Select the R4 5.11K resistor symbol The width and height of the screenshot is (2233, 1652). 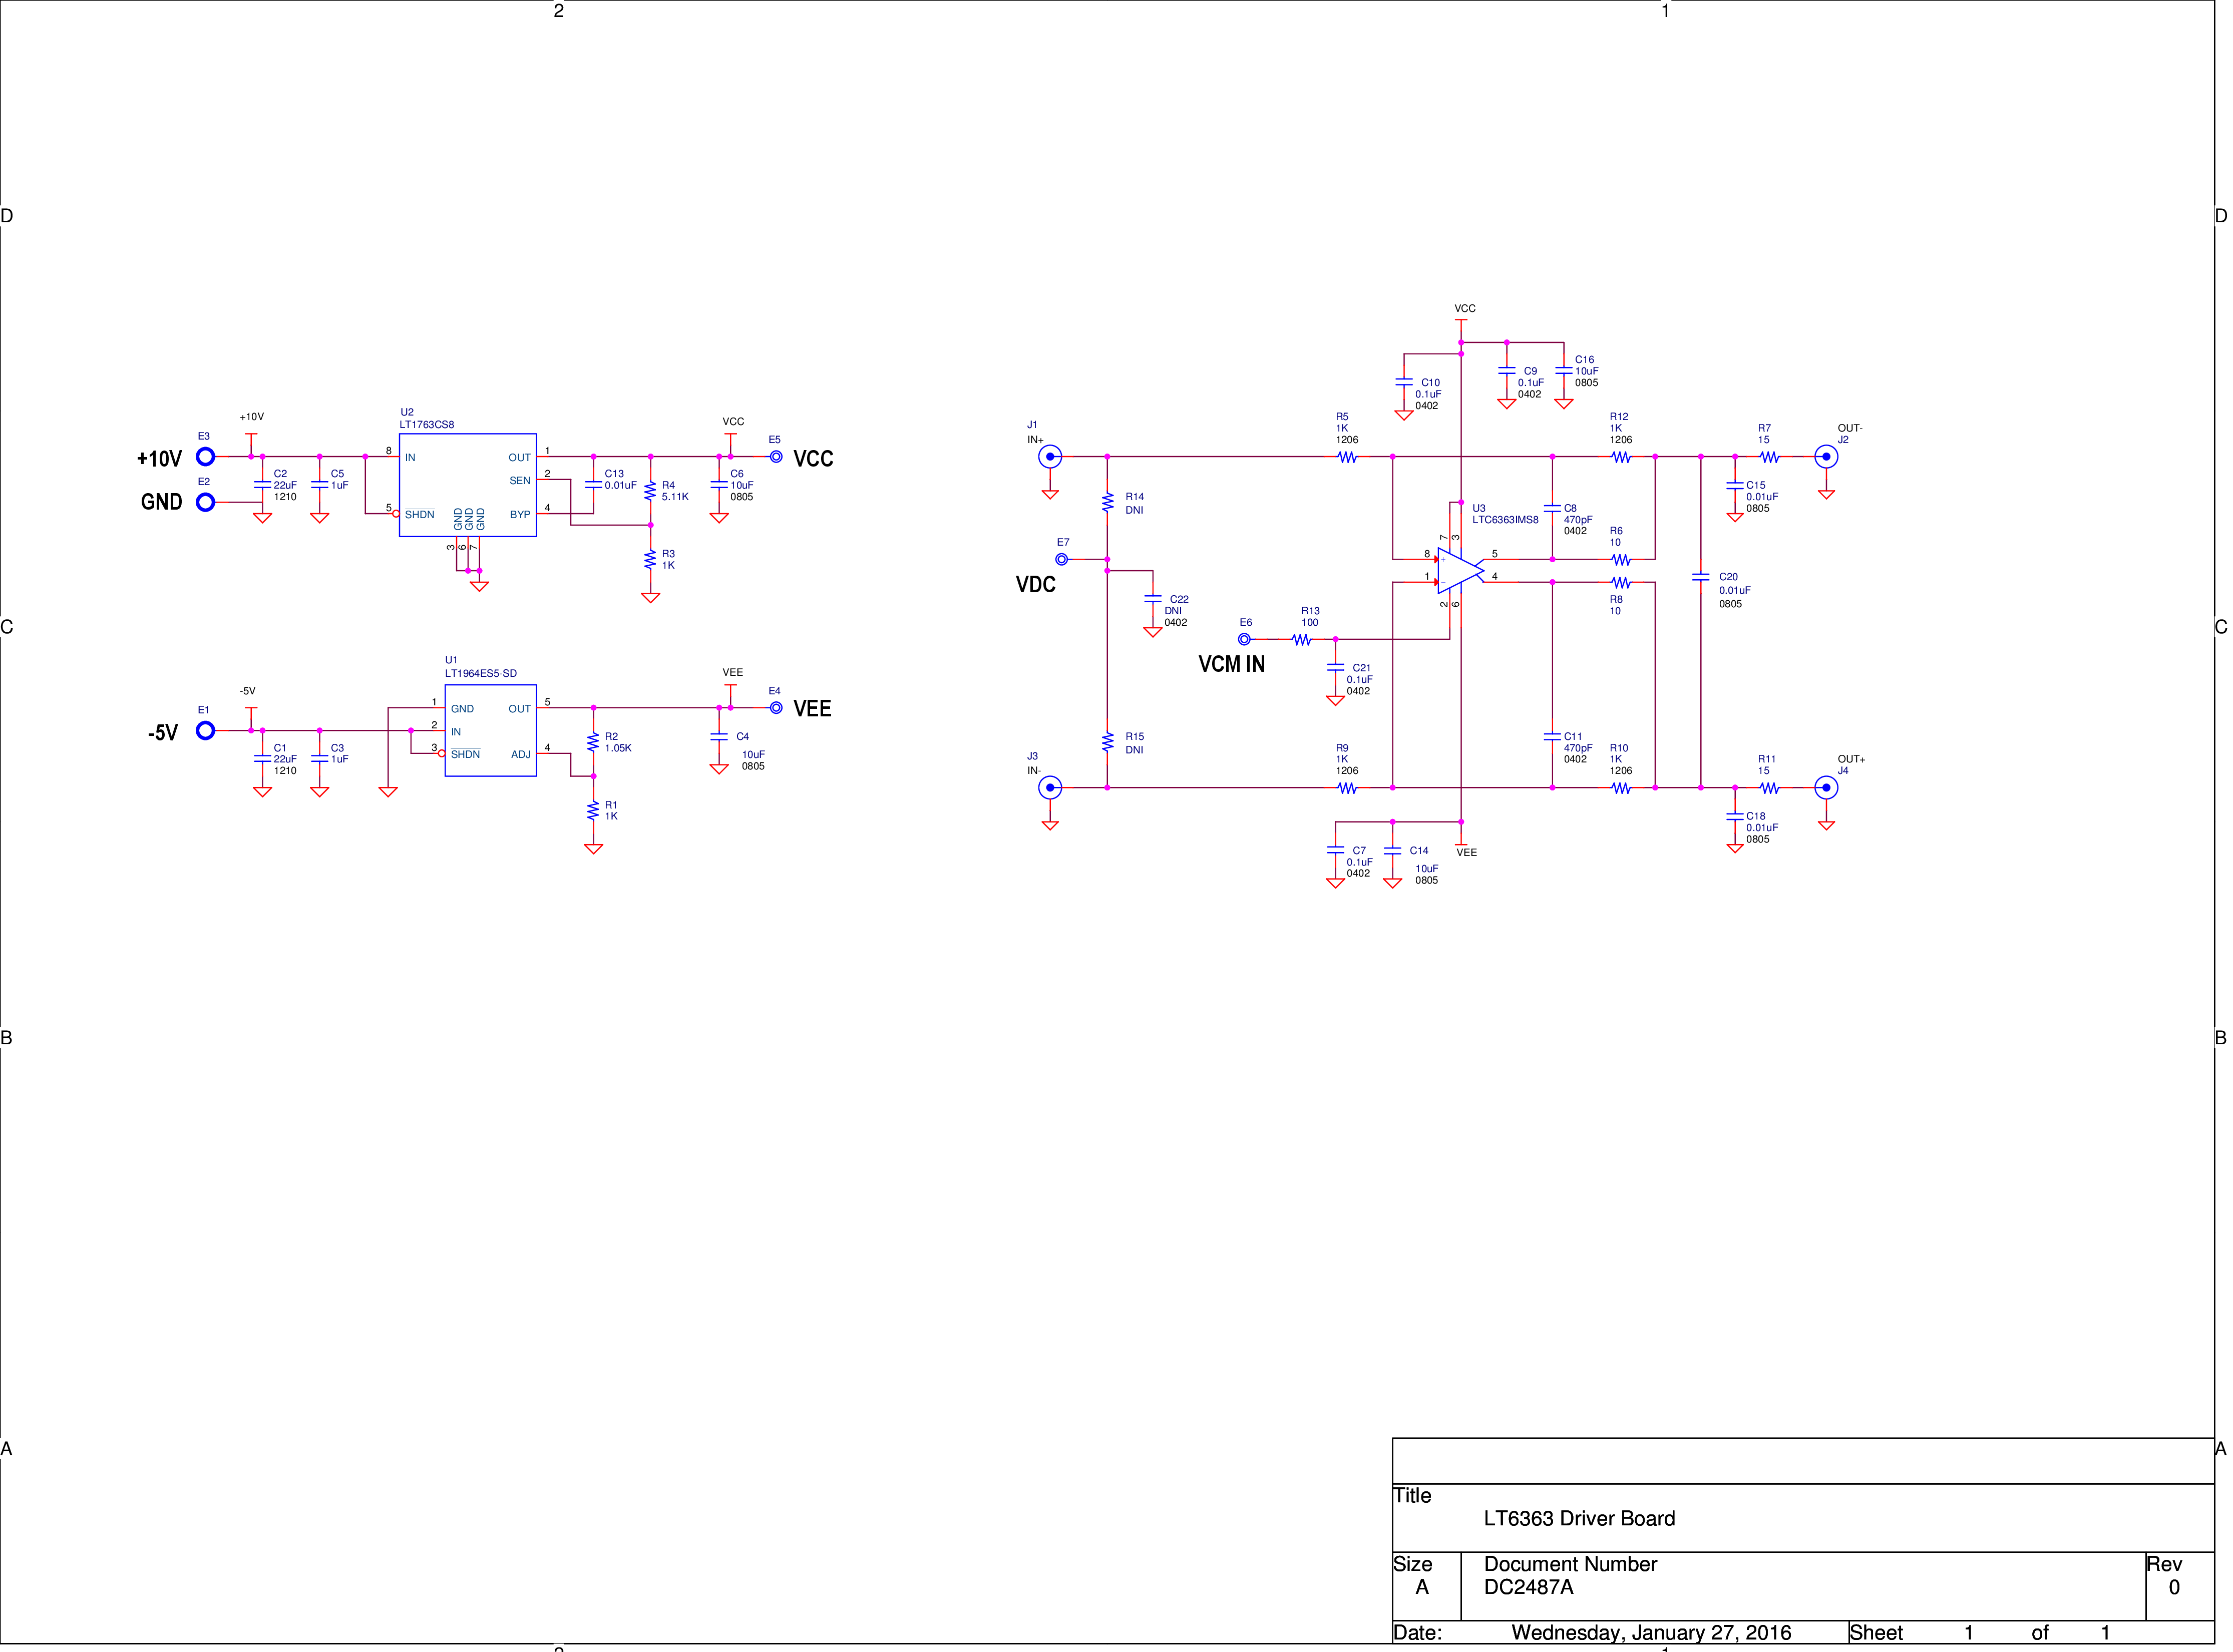tap(650, 491)
